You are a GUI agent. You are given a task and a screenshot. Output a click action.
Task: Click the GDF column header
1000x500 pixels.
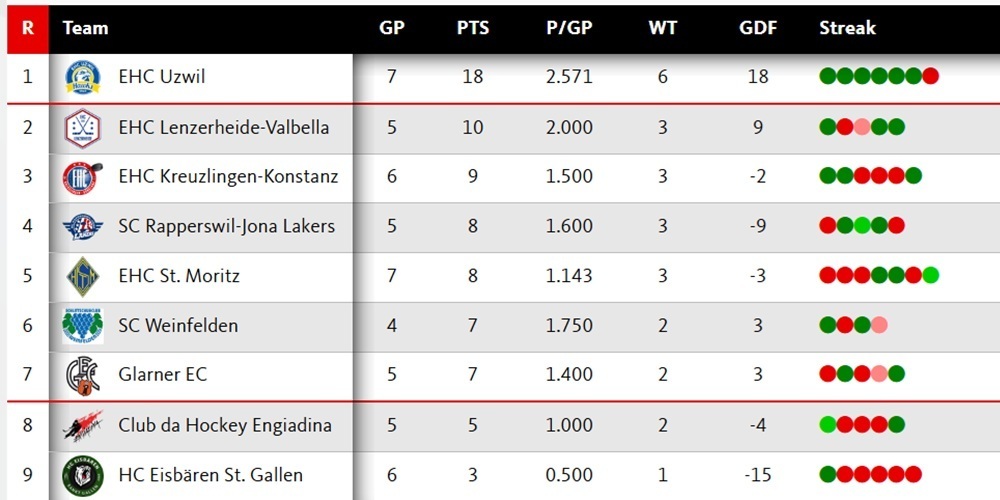click(758, 28)
